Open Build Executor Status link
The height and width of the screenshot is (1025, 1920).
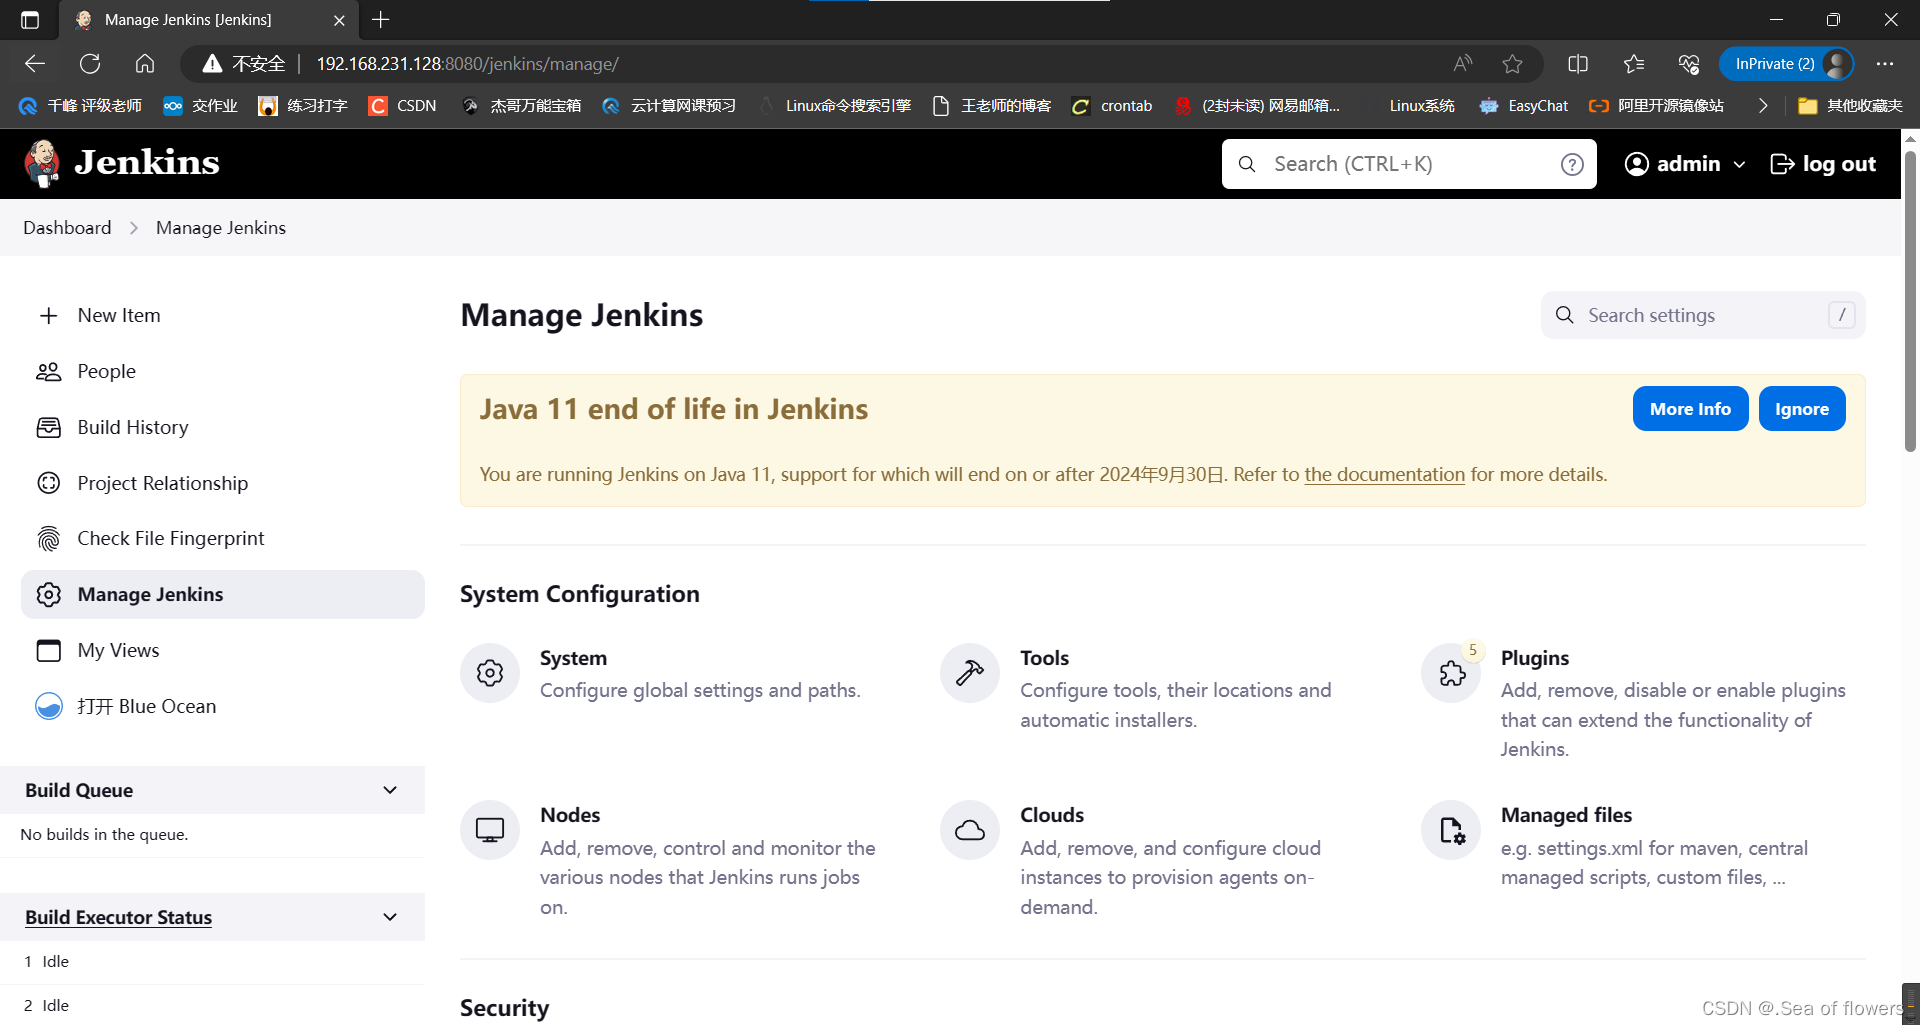click(118, 917)
